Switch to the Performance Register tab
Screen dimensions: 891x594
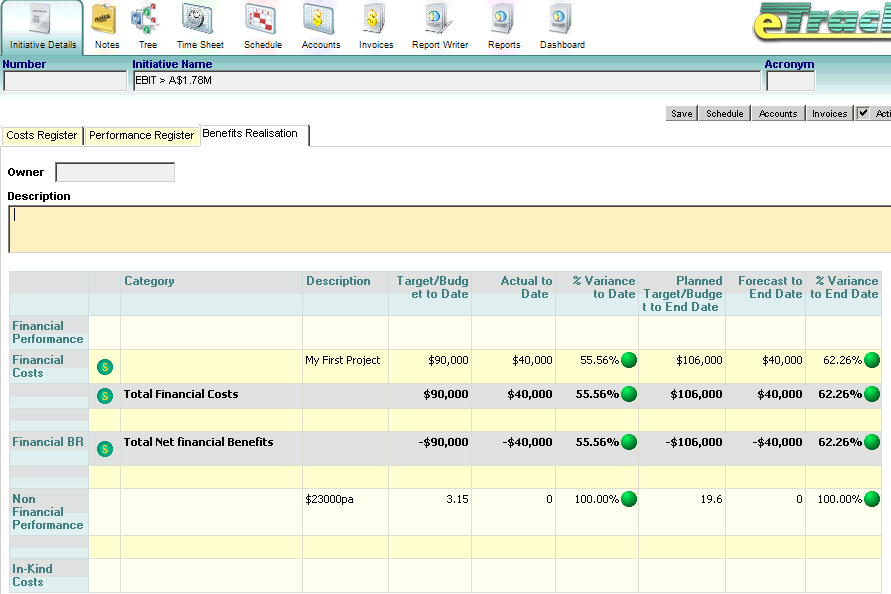(141, 136)
